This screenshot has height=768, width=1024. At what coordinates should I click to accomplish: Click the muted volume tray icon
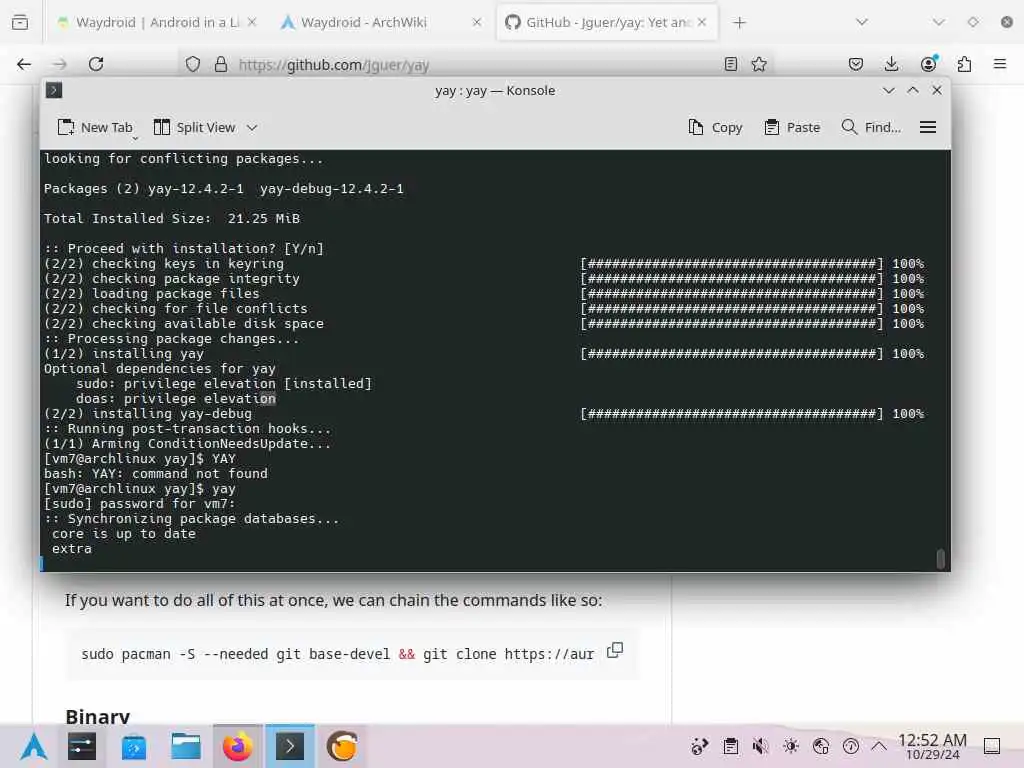pyautogui.click(x=760, y=746)
